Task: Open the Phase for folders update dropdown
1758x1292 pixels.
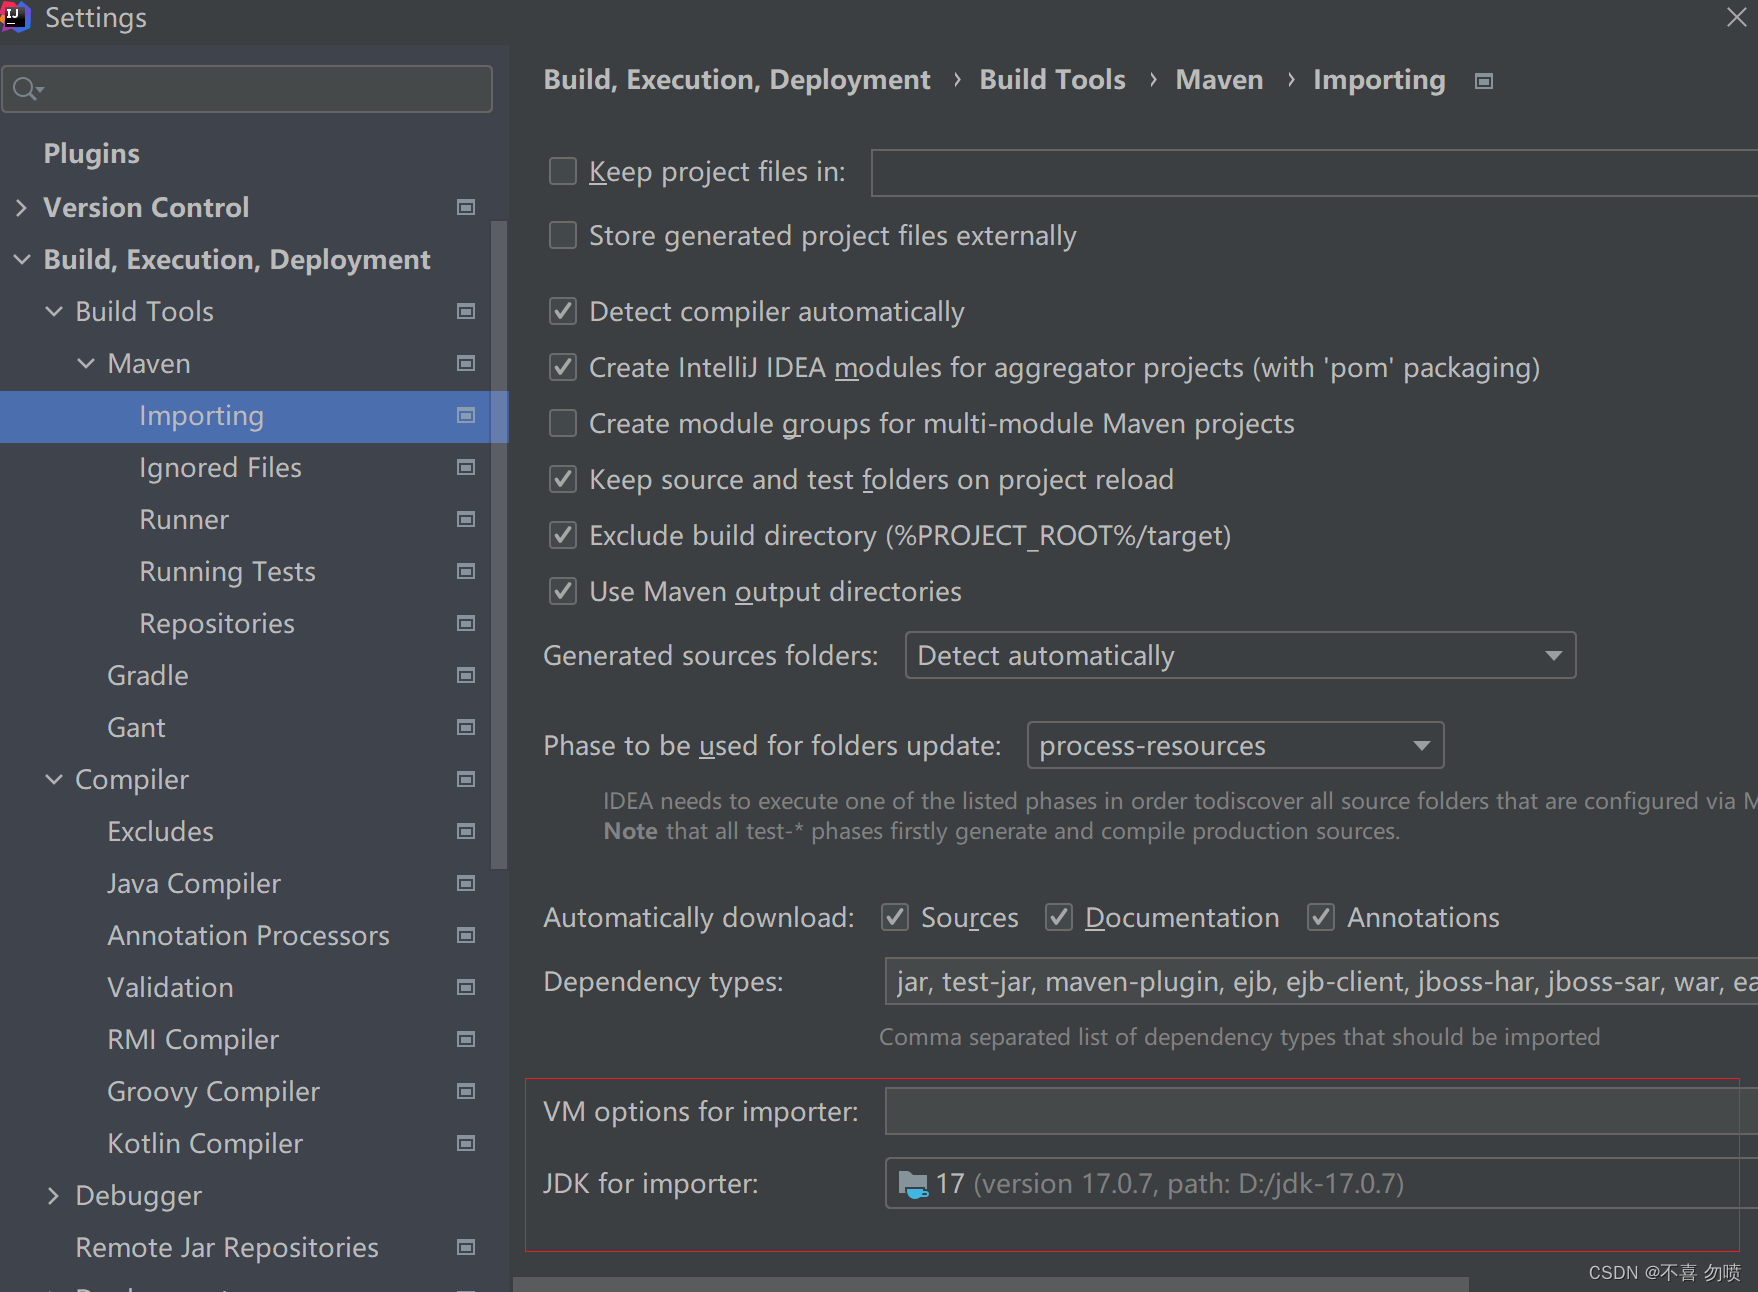Action: [x=1235, y=745]
